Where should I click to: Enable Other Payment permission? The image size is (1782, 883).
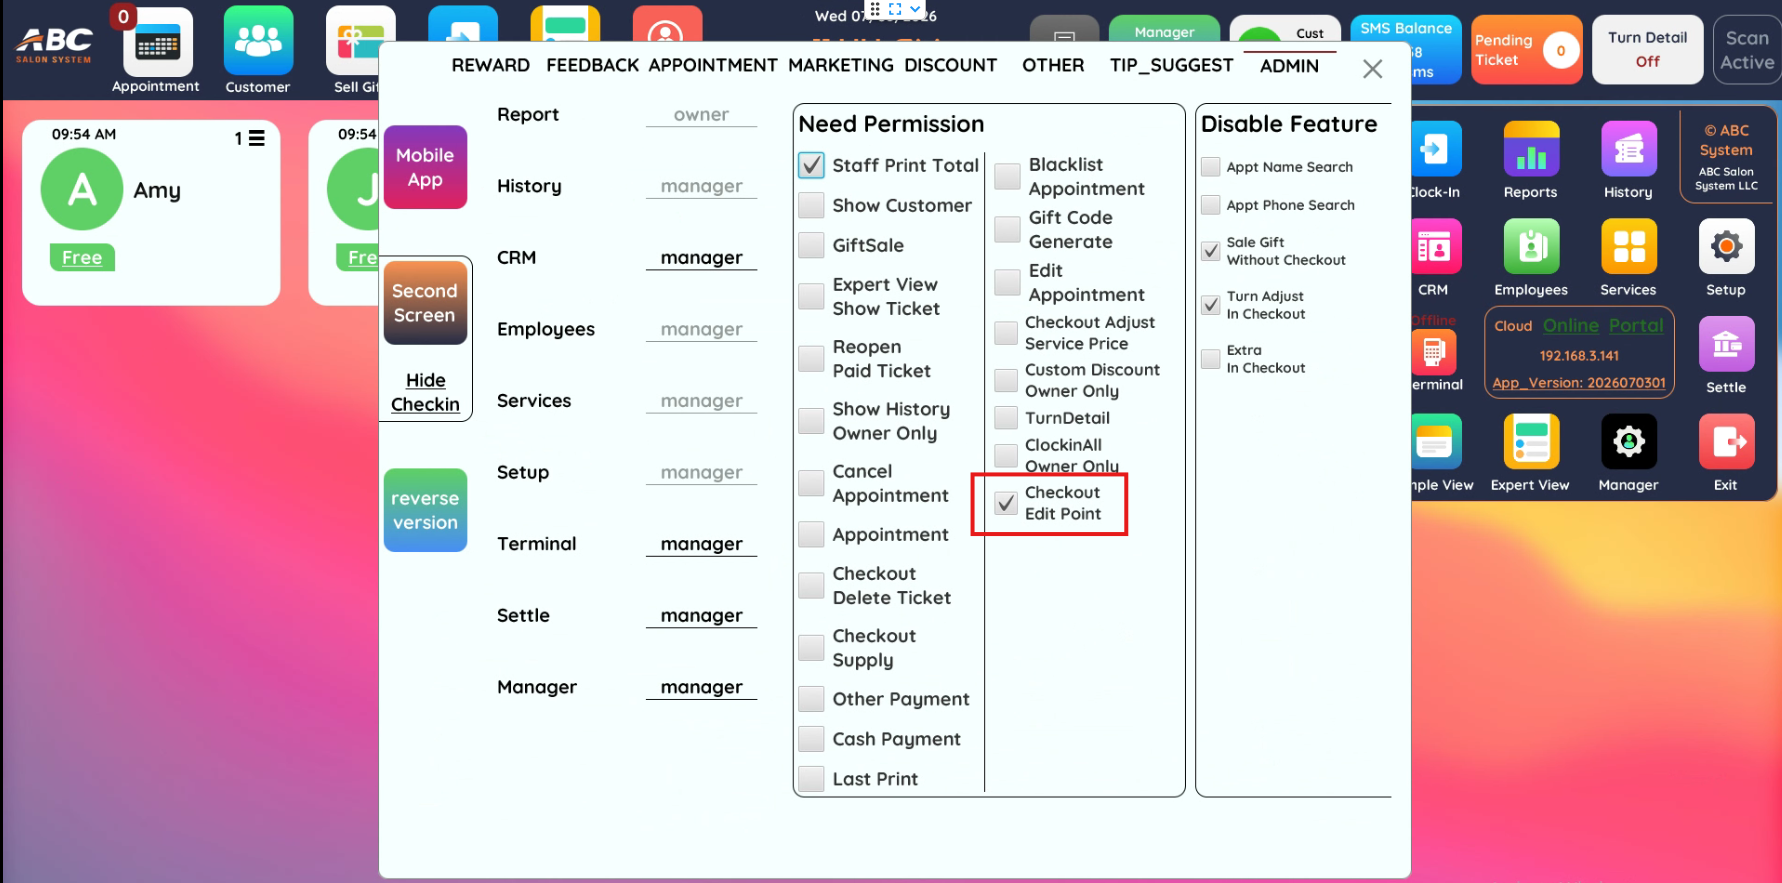[x=811, y=699]
